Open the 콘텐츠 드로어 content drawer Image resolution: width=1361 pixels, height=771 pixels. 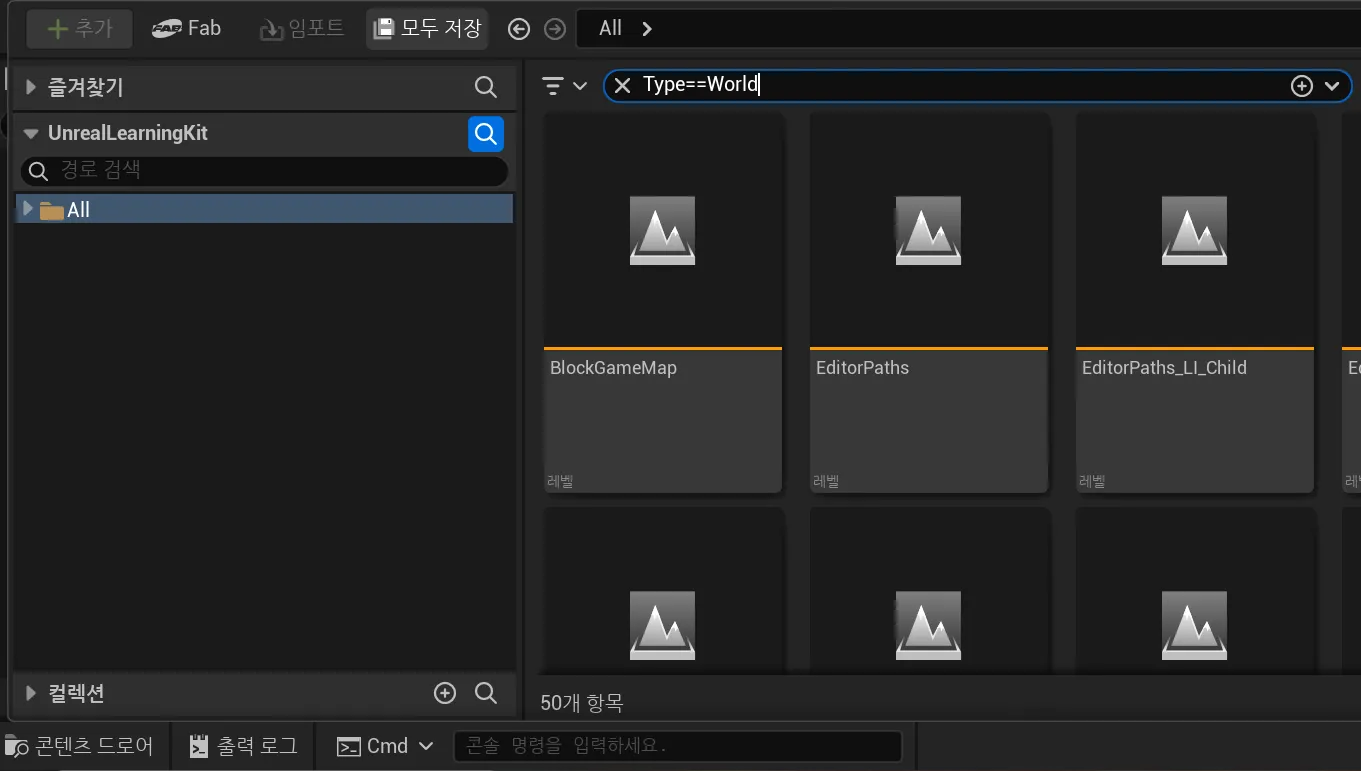point(80,746)
